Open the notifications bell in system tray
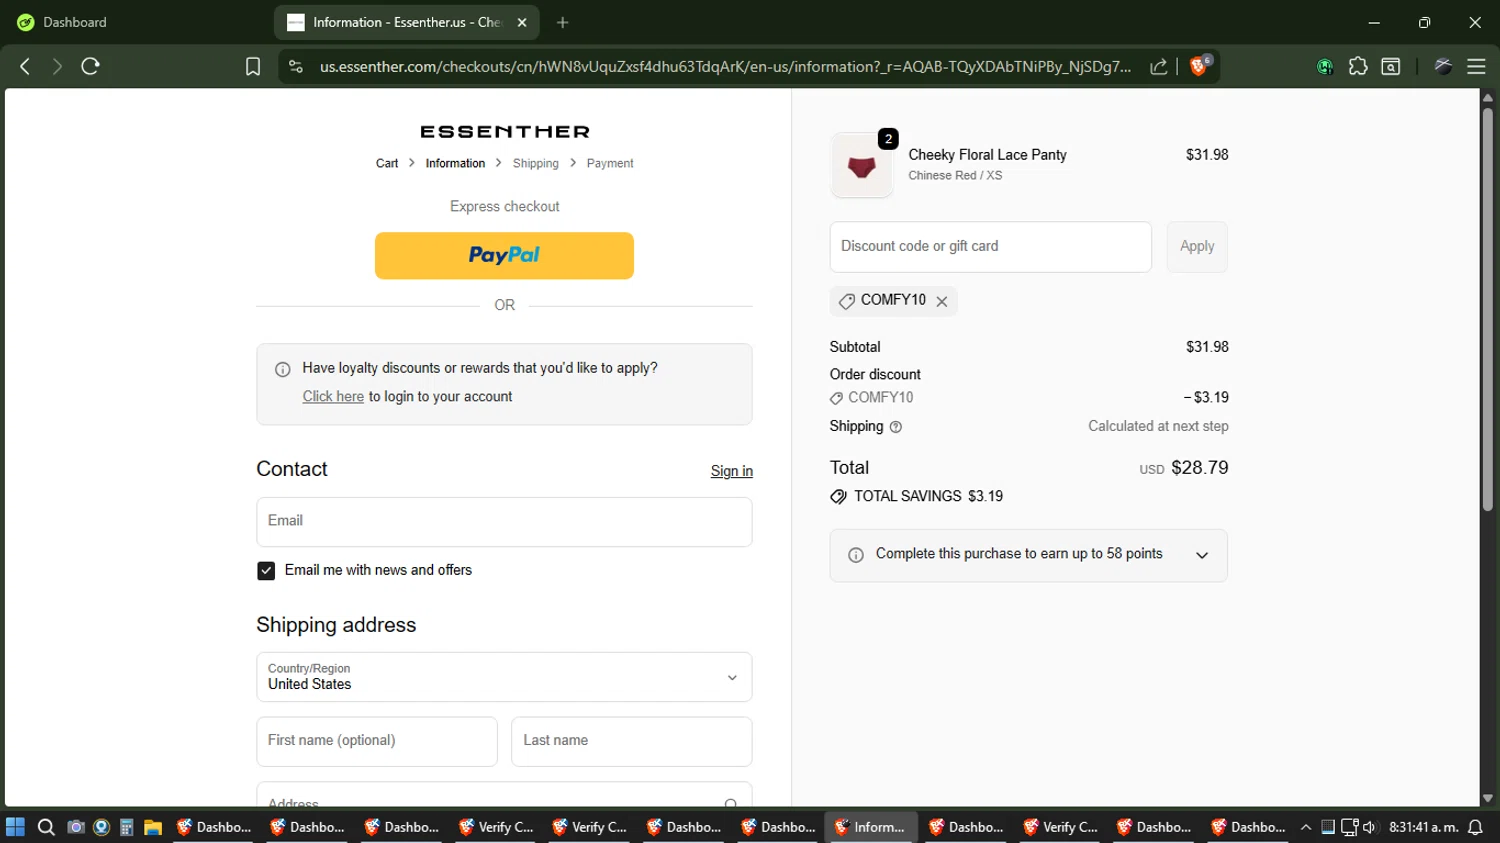The width and height of the screenshot is (1500, 843). click(x=1475, y=827)
